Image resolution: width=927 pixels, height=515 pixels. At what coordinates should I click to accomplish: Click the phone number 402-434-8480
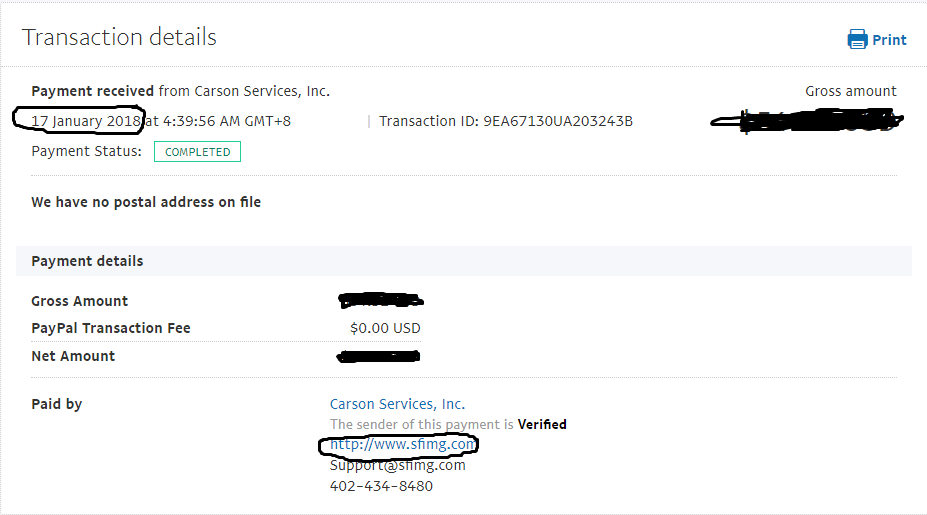pos(381,486)
